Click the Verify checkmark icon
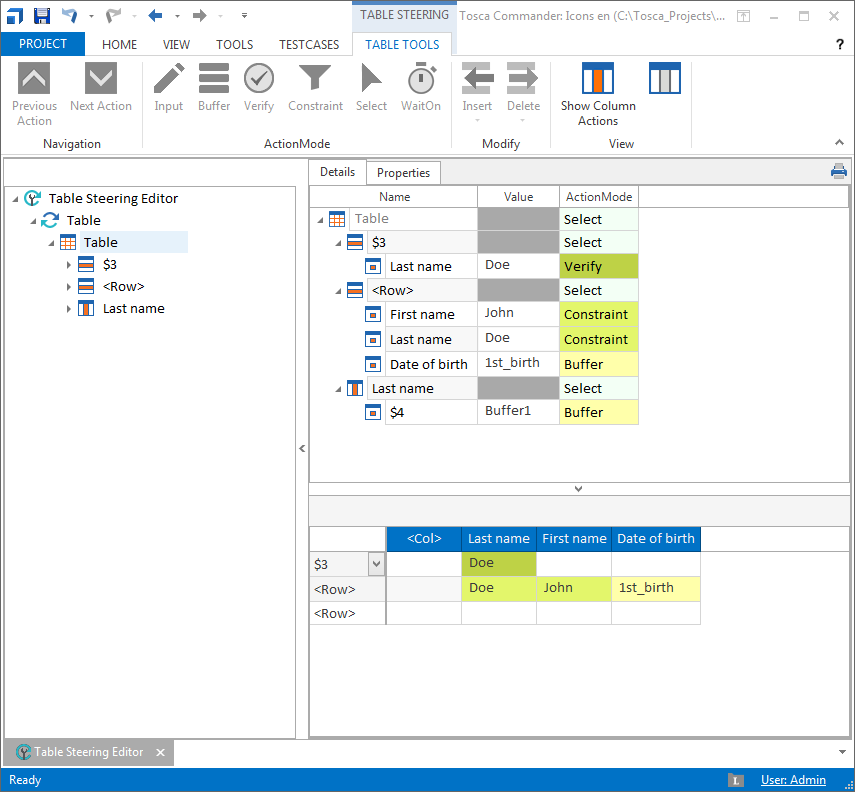The width and height of the screenshot is (855, 792). click(259, 79)
